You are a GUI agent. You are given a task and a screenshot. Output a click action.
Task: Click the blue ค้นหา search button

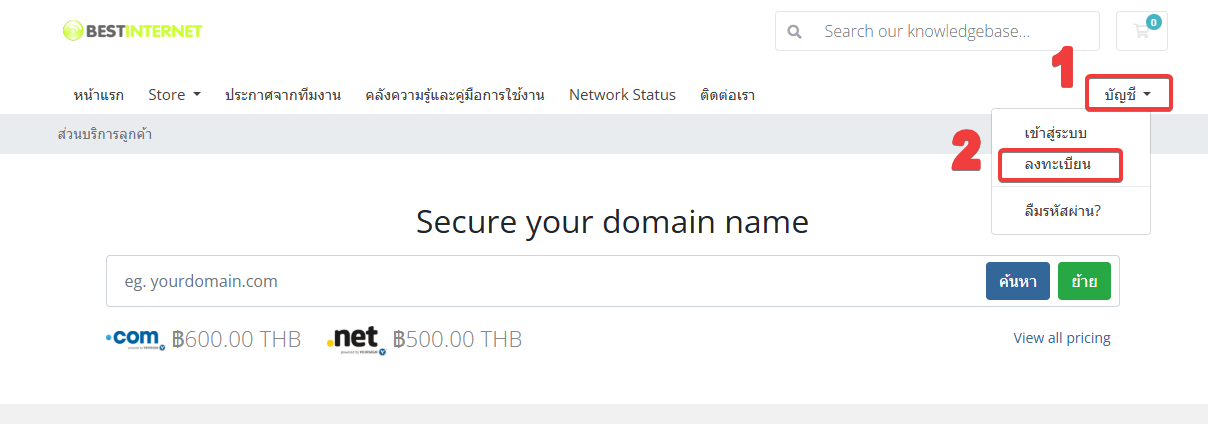[1018, 281]
